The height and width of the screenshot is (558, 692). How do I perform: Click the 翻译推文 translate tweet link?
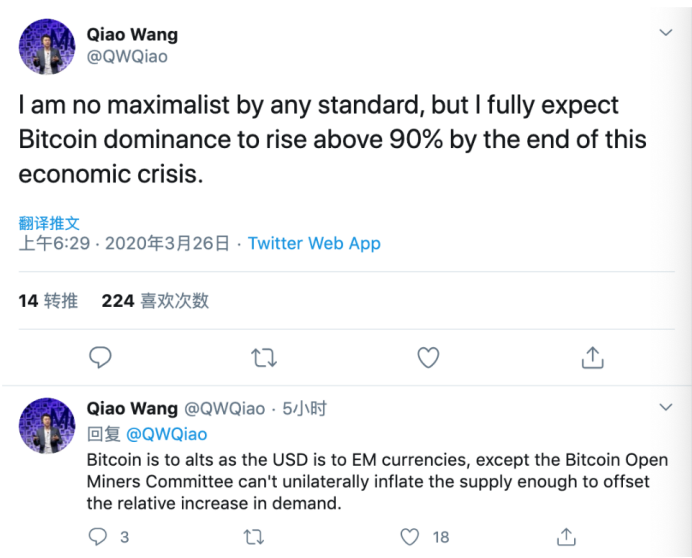point(49,223)
